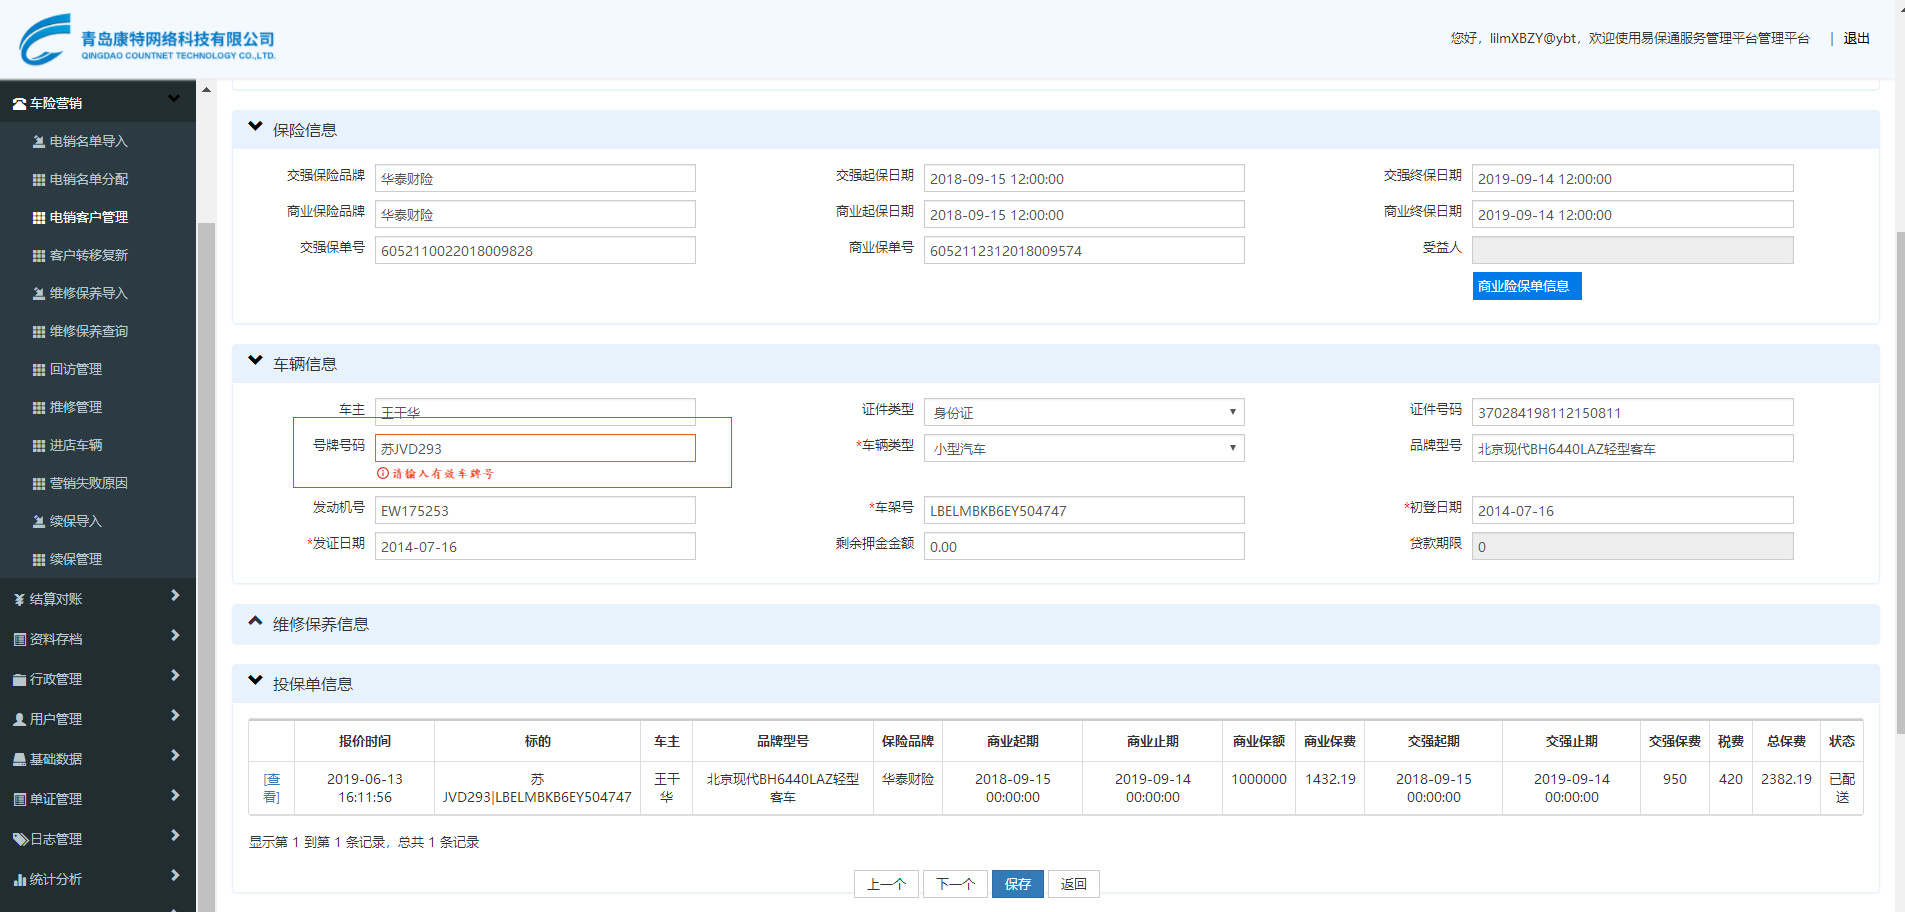Image resolution: width=1905 pixels, height=912 pixels.
Task: Open 电销客户管理 in the sidebar
Action: 89,218
